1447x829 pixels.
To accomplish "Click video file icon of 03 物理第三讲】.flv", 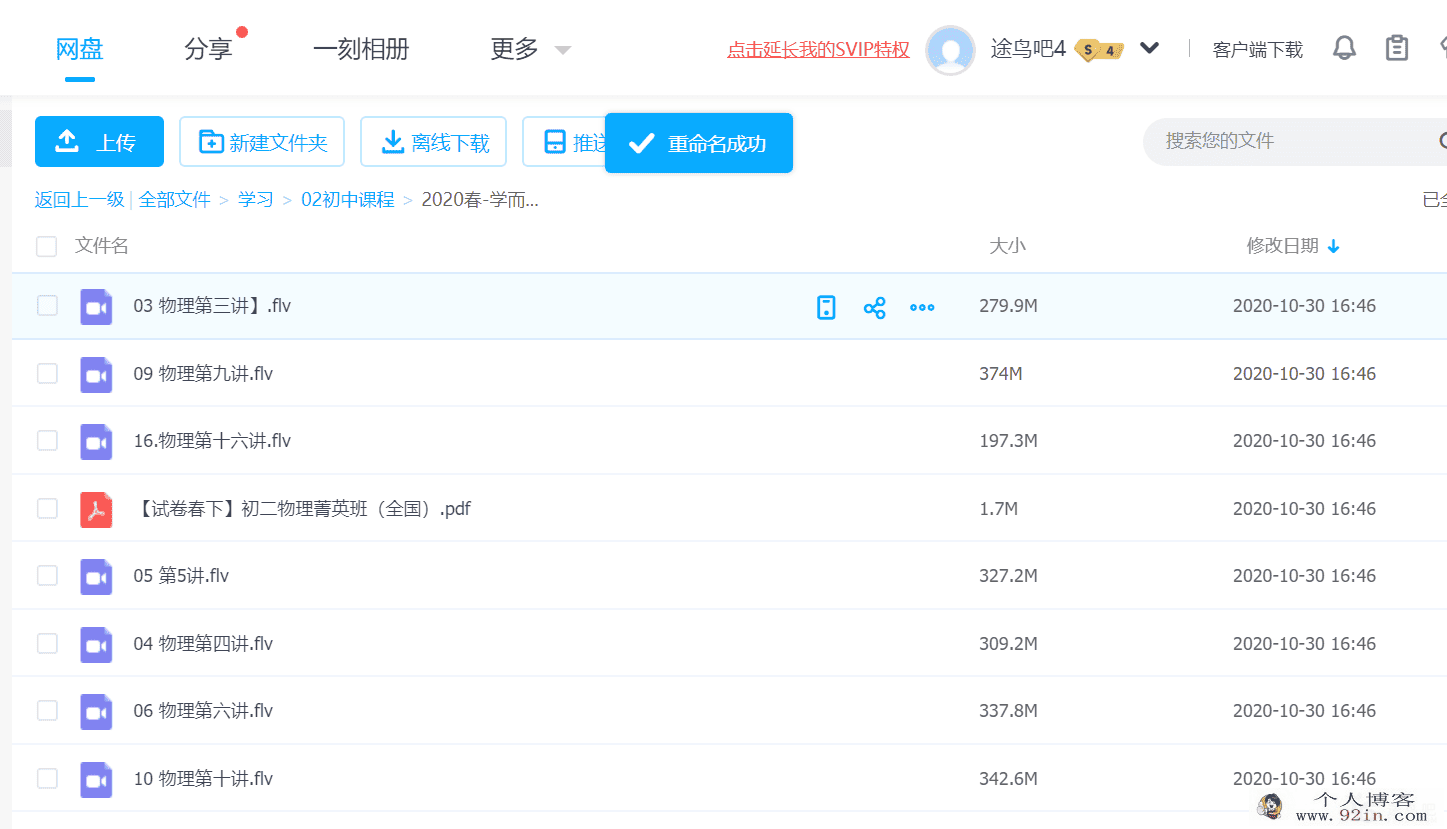I will tap(96, 306).
